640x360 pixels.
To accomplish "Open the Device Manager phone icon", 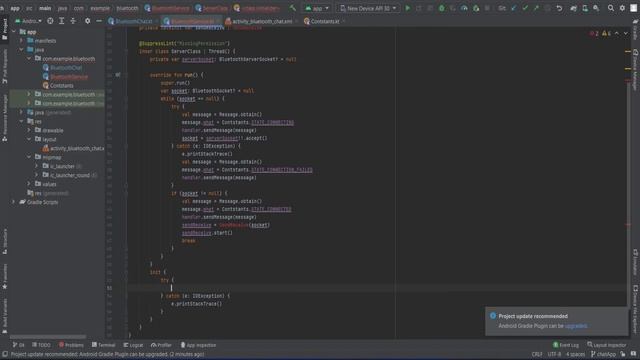I will pyautogui.click(x=585, y=8).
